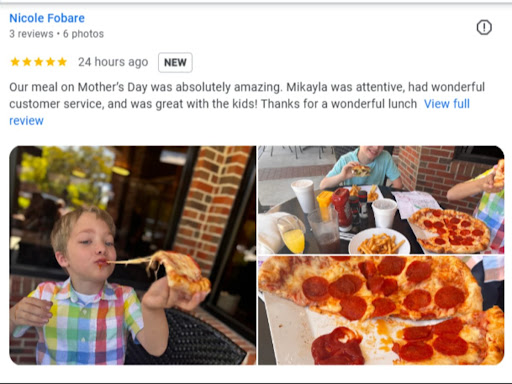Click the fourth gold rating star
The image size is (512, 384).
[x=50, y=62]
